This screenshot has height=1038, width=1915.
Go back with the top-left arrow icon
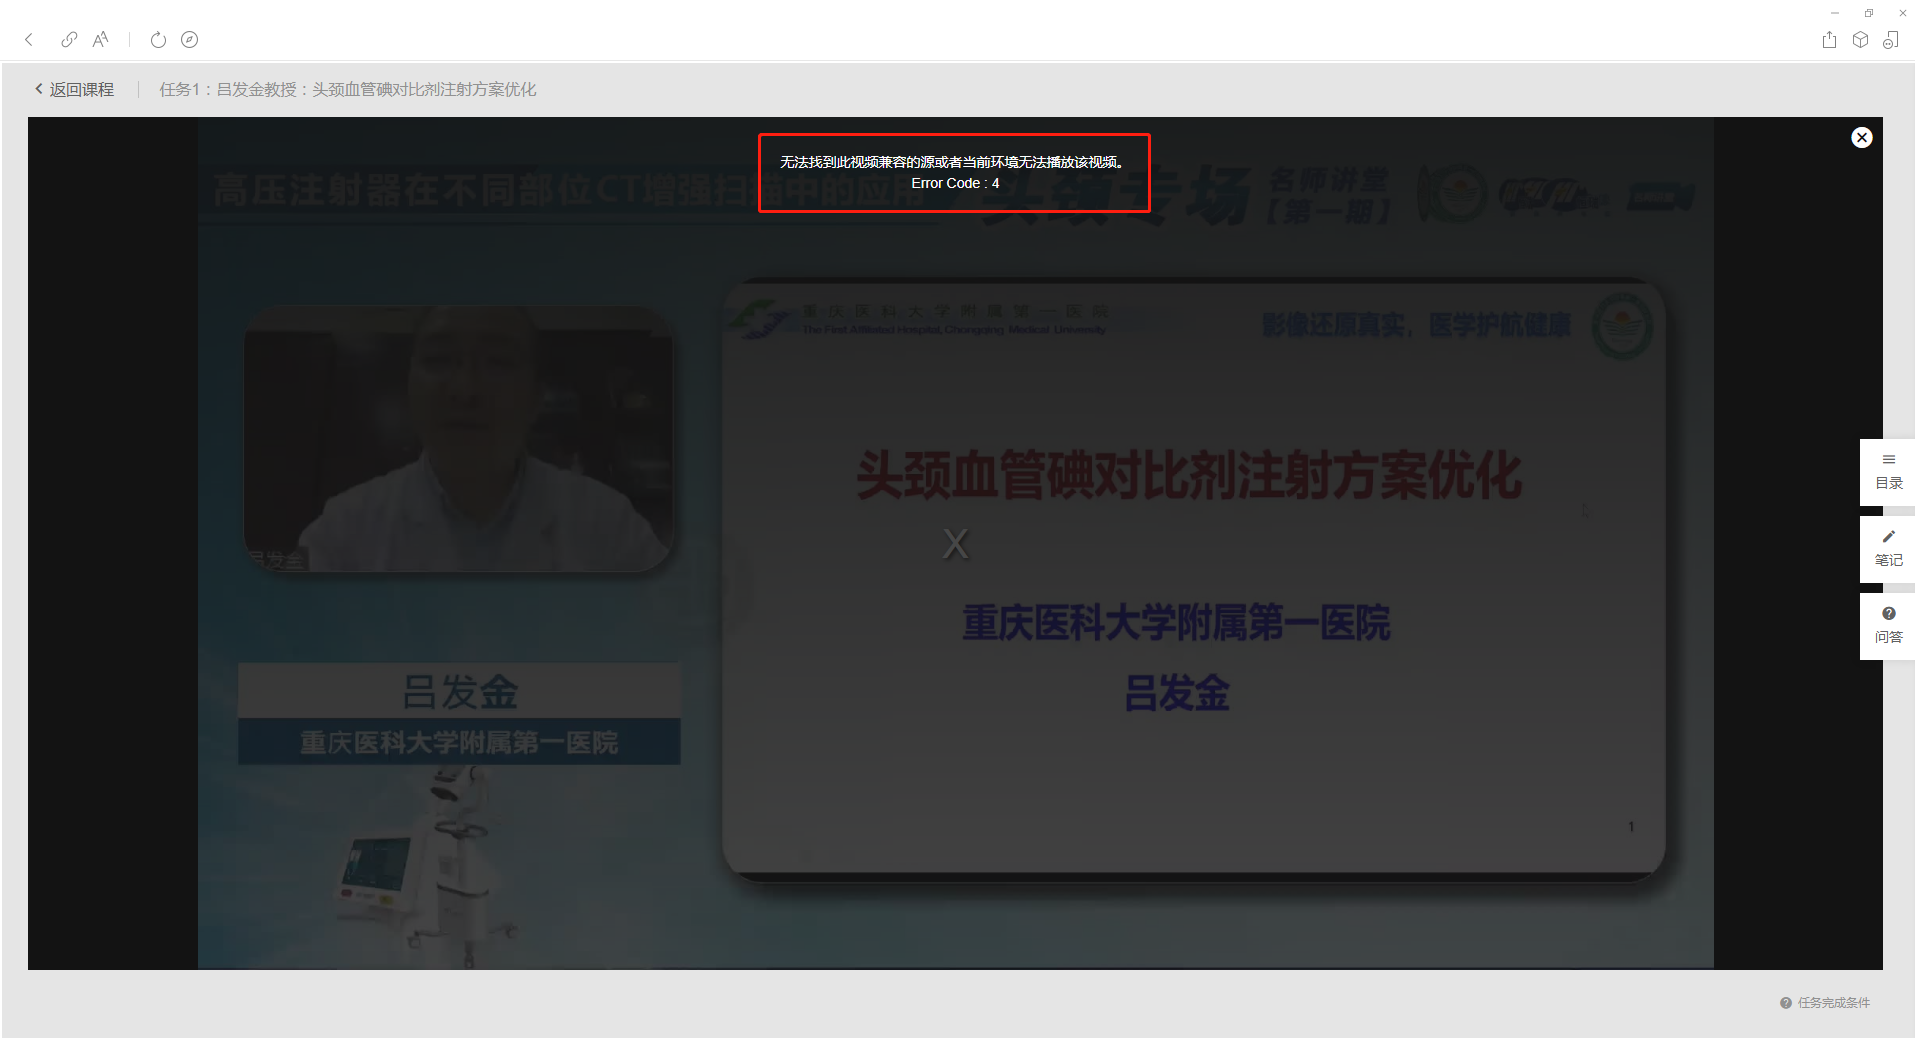click(29, 40)
